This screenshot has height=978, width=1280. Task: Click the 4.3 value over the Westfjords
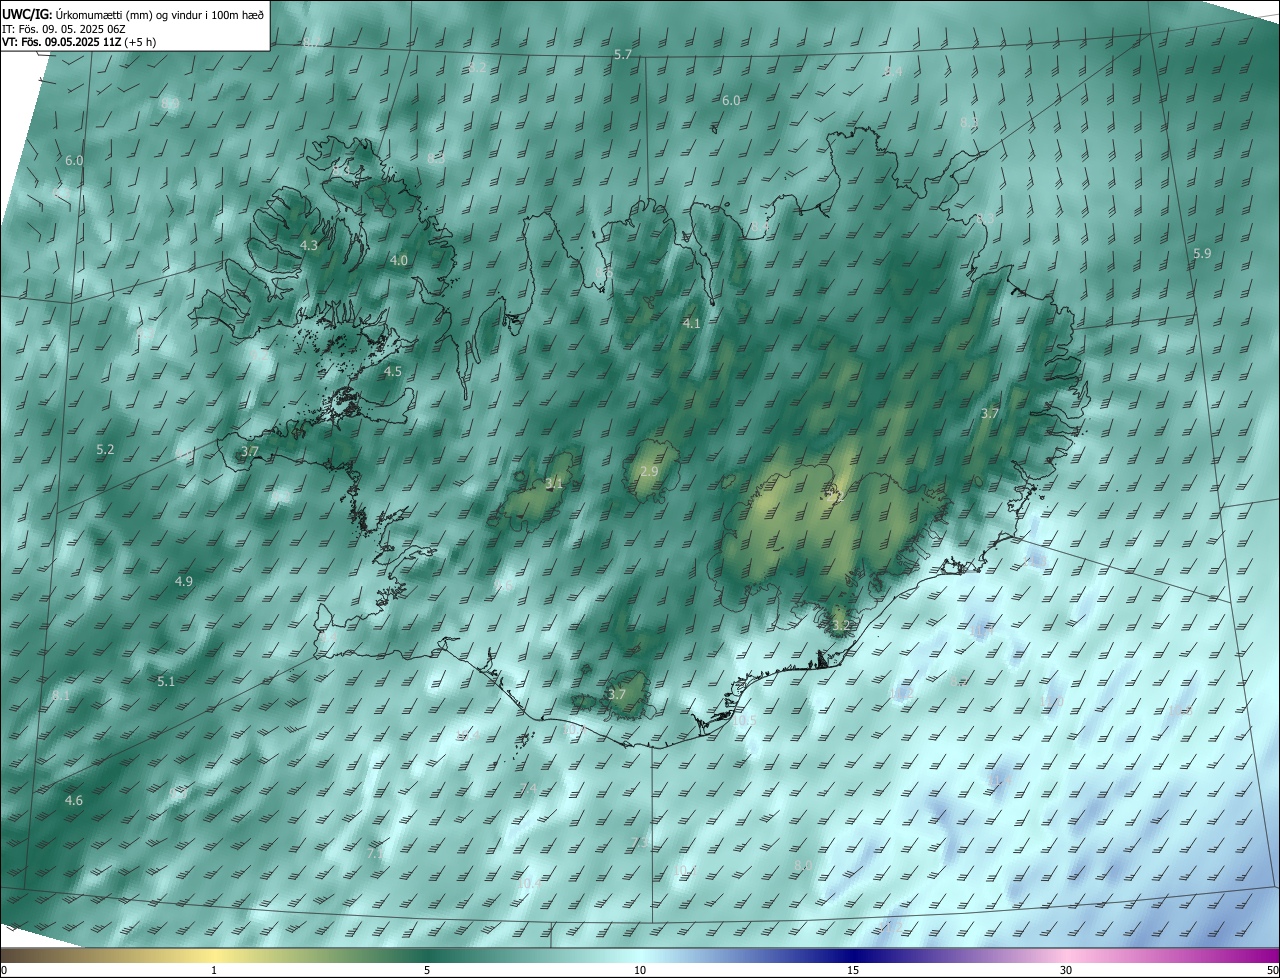[309, 246]
